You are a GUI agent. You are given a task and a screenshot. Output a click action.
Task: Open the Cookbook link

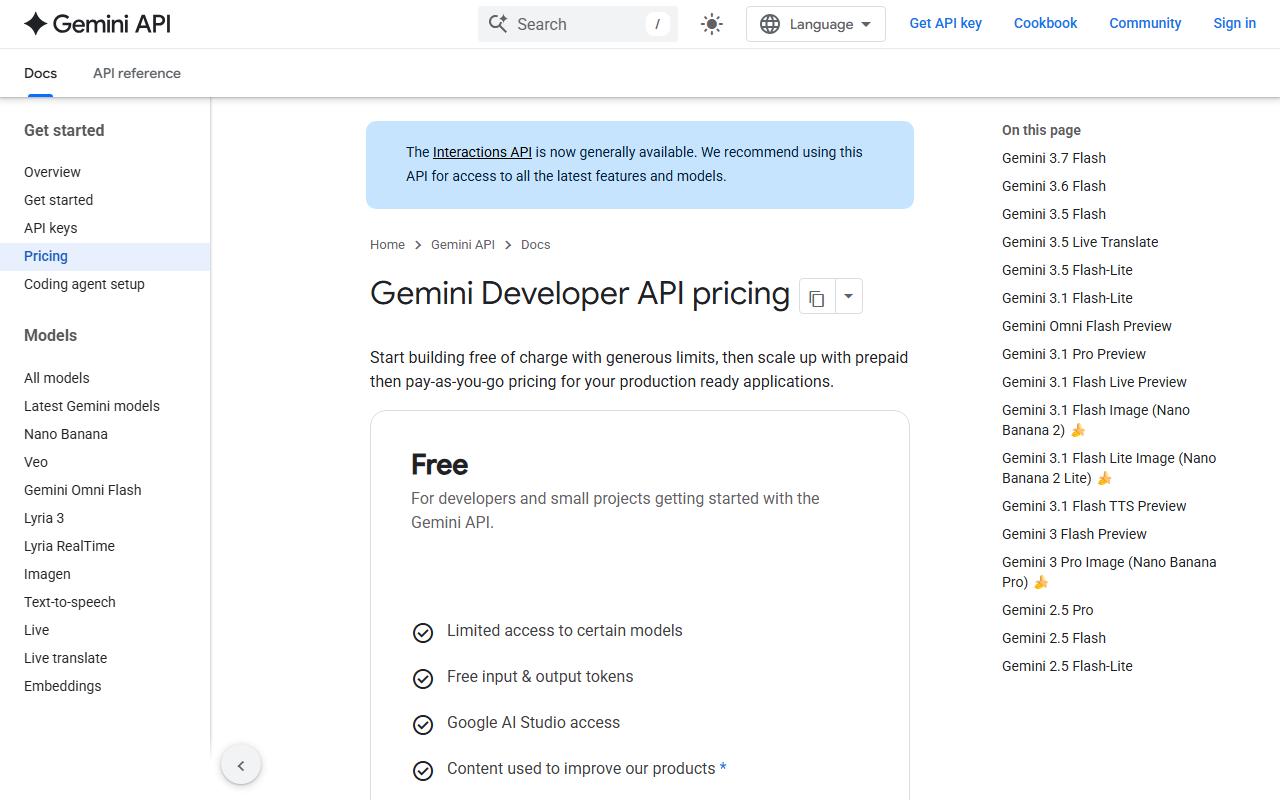pos(1045,23)
